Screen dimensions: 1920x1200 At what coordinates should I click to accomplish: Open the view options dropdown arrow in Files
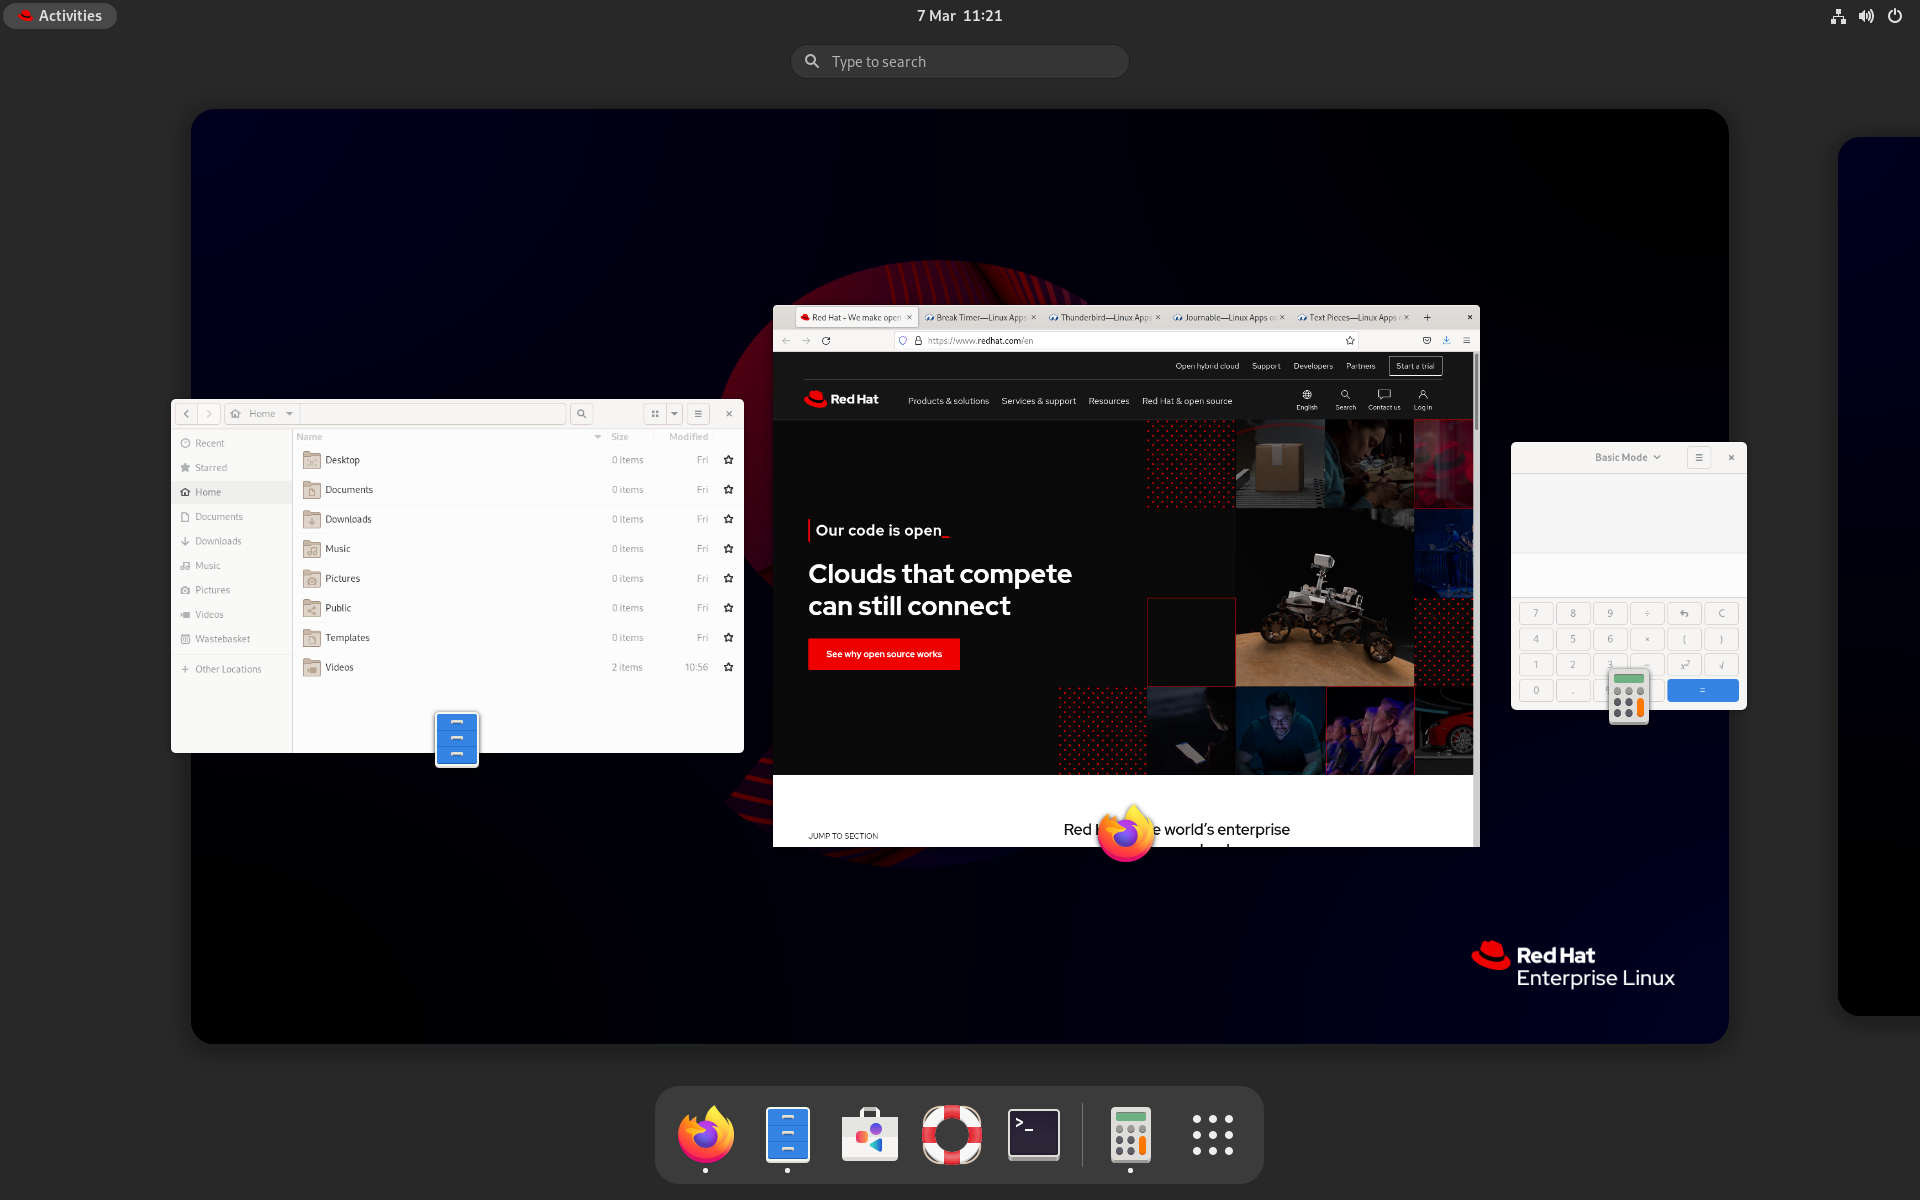tap(675, 414)
